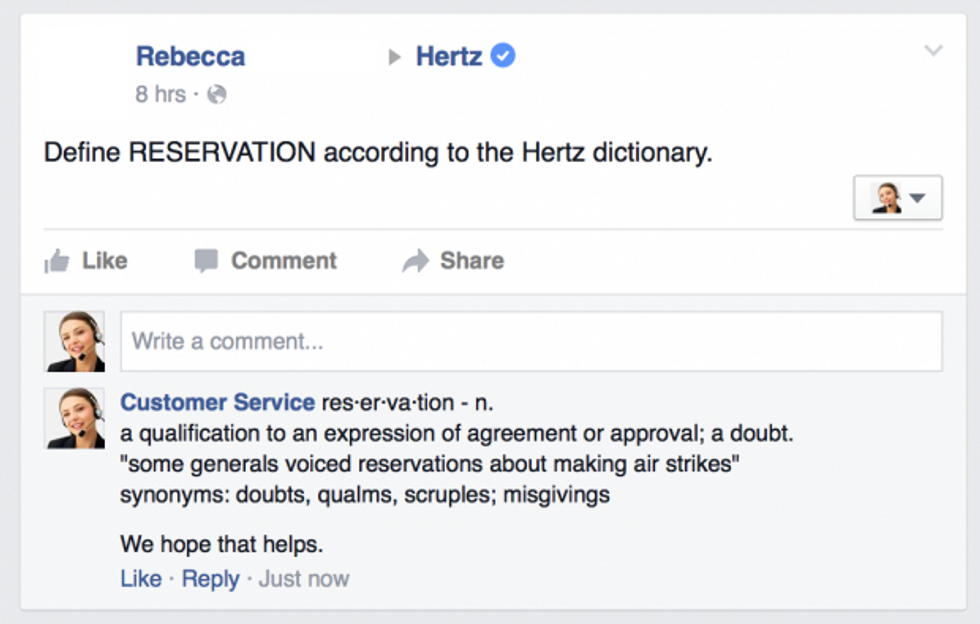
Task: Click the Write a comment field
Action: pyautogui.click(x=531, y=341)
